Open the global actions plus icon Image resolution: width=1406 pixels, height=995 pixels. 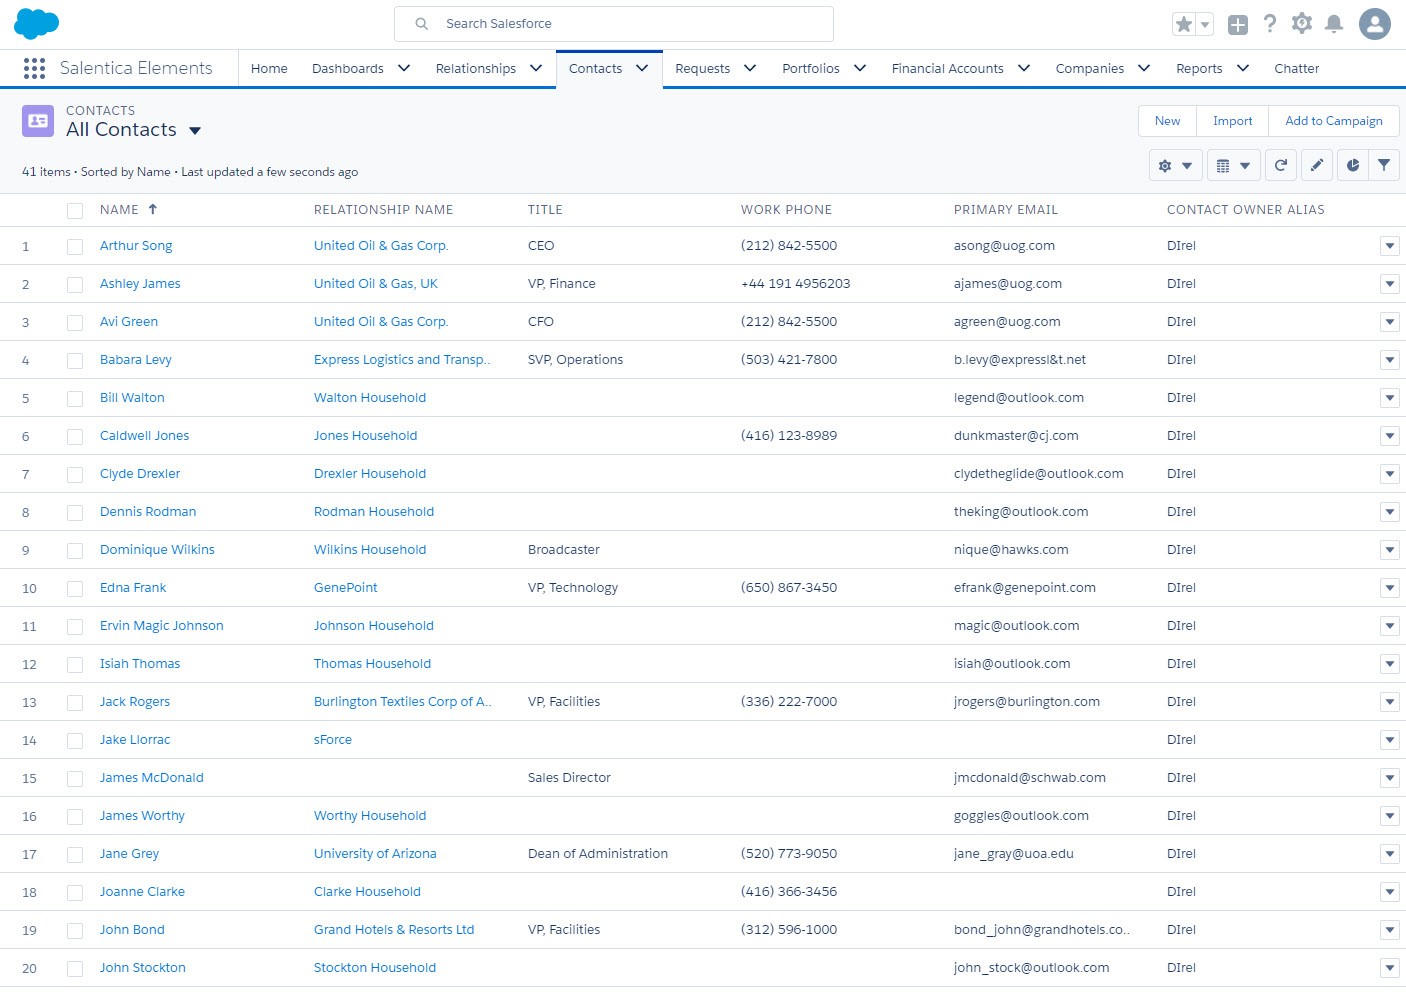click(x=1238, y=25)
